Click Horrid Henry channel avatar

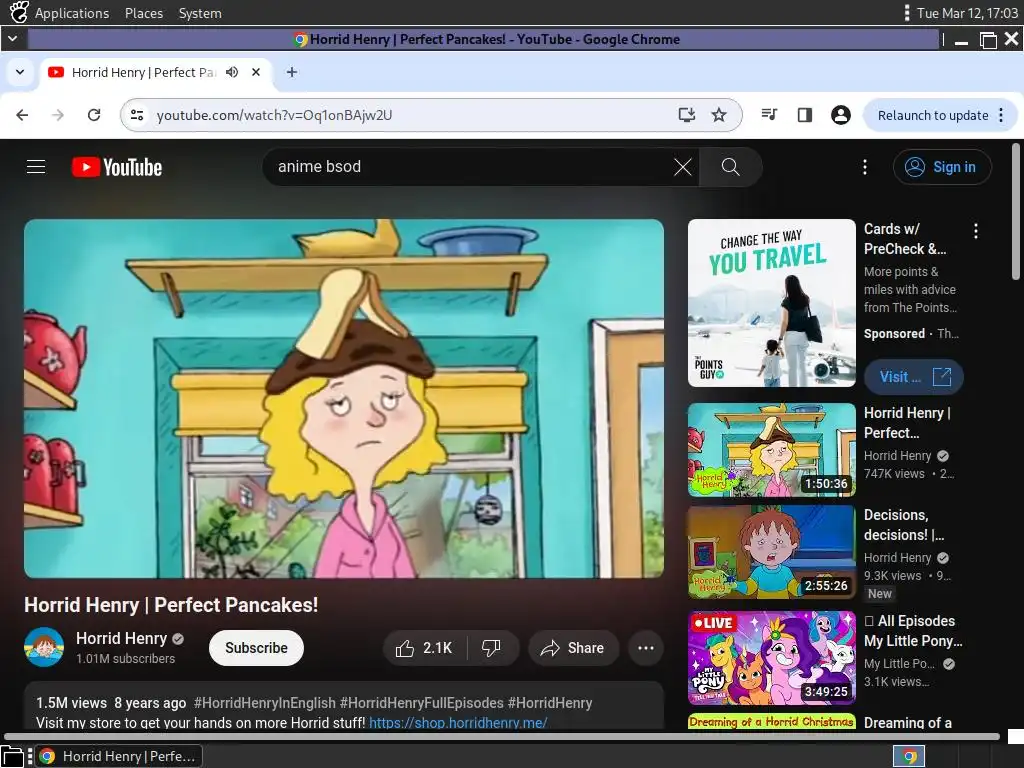44,647
